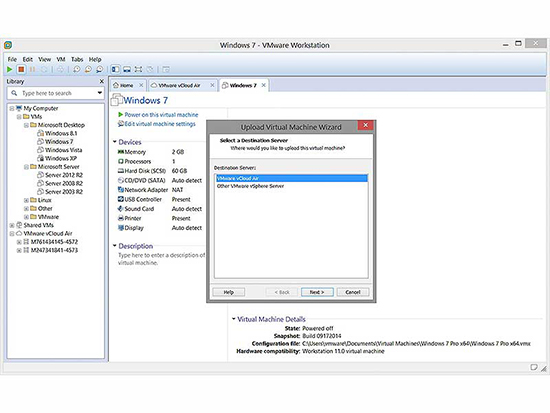Viewport: 550px width, 413px height.
Task: Click the Display device icon
Action: click(121, 228)
